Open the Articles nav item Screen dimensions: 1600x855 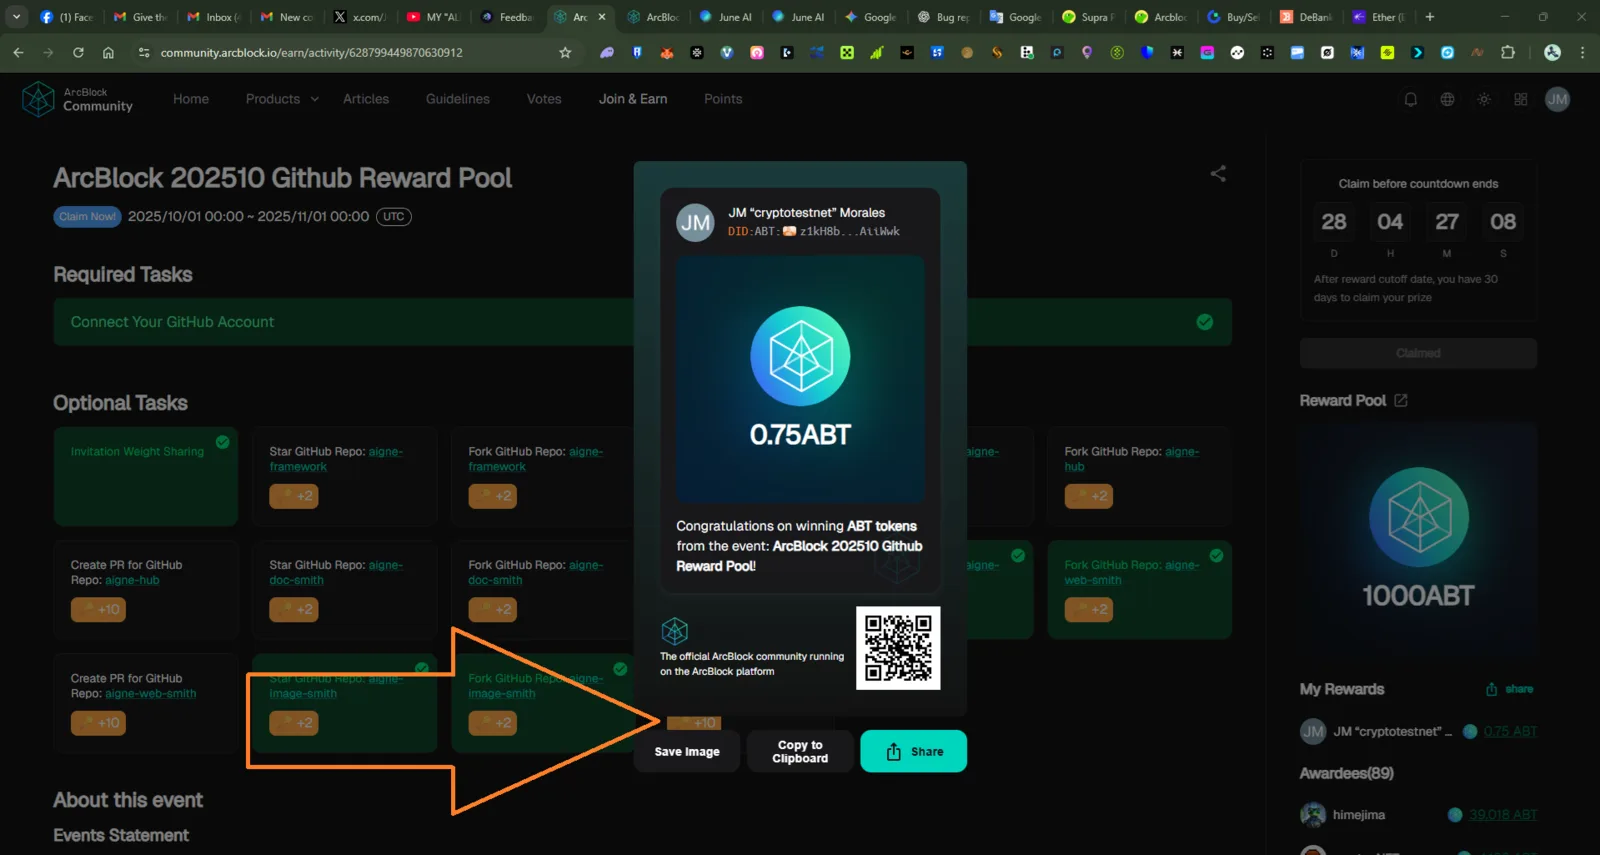(366, 99)
